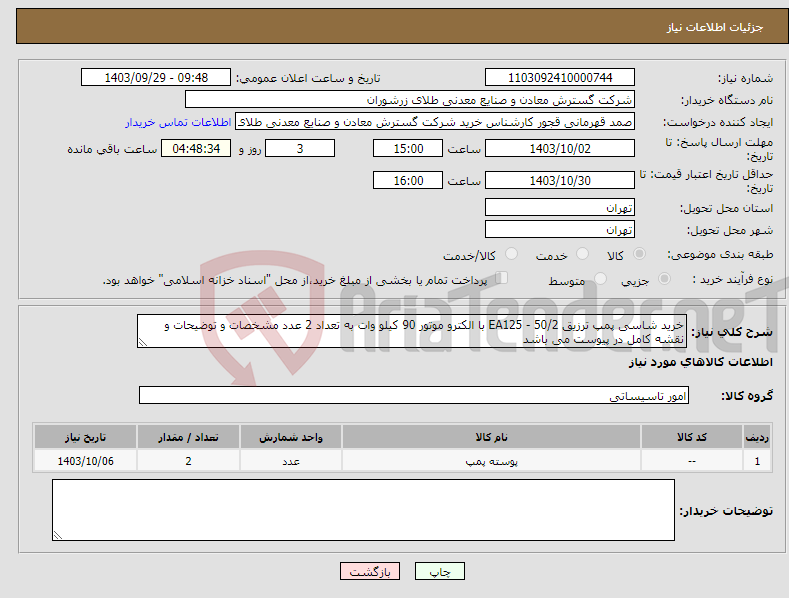Click the remaining days field showing 3

[x=300, y=148]
